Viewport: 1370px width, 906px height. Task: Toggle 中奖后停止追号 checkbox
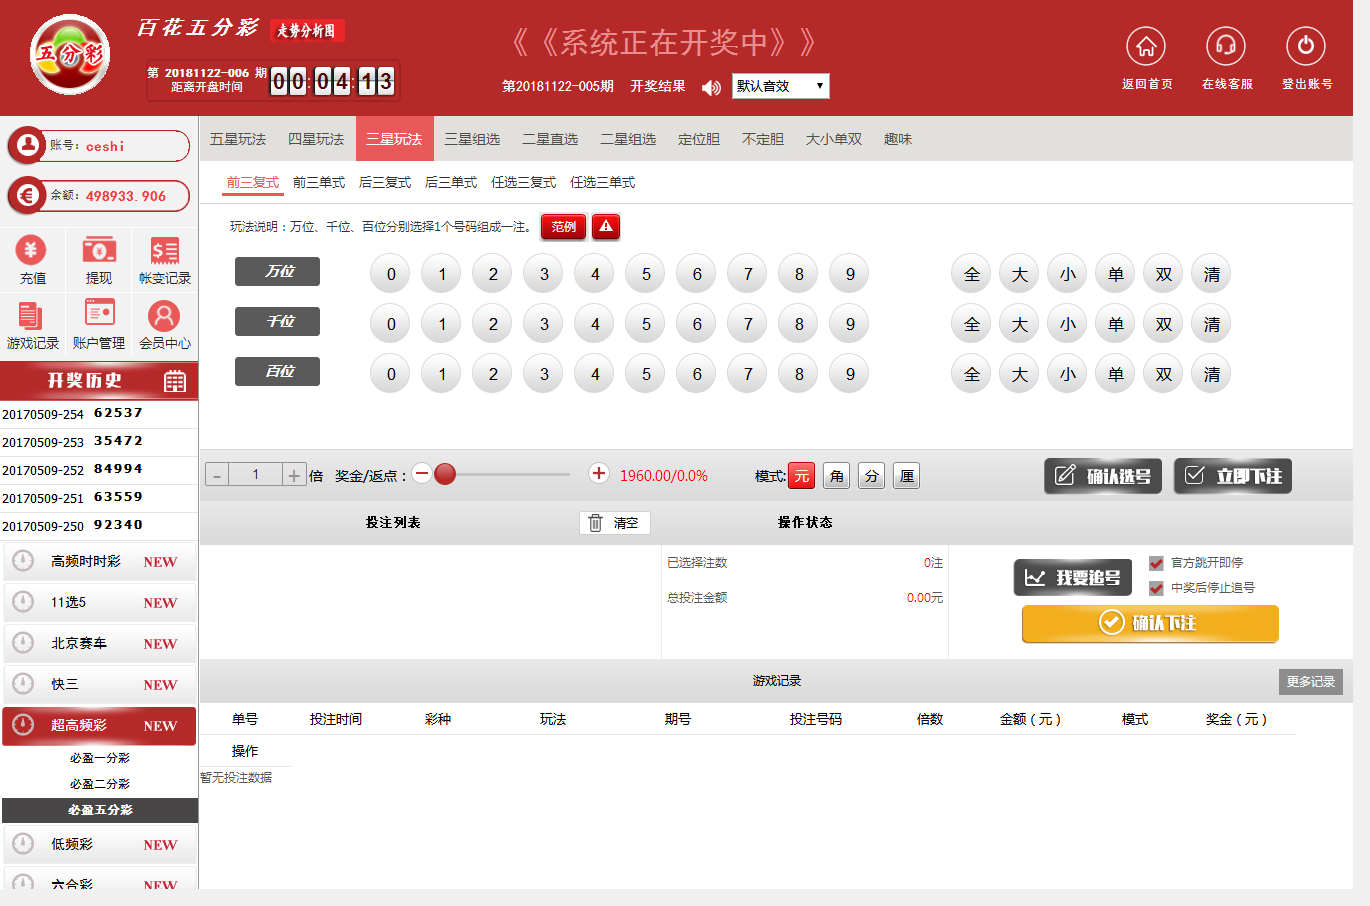point(1156,588)
